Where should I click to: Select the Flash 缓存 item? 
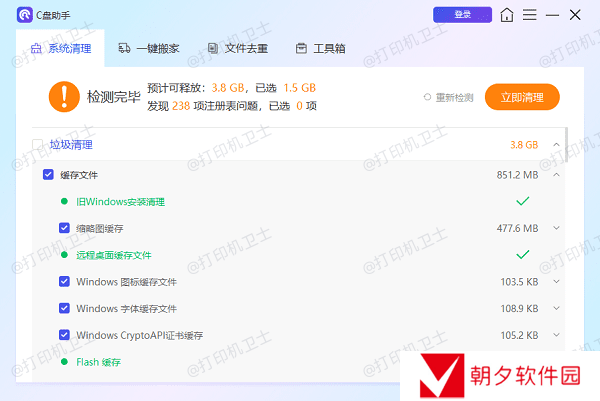98,362
